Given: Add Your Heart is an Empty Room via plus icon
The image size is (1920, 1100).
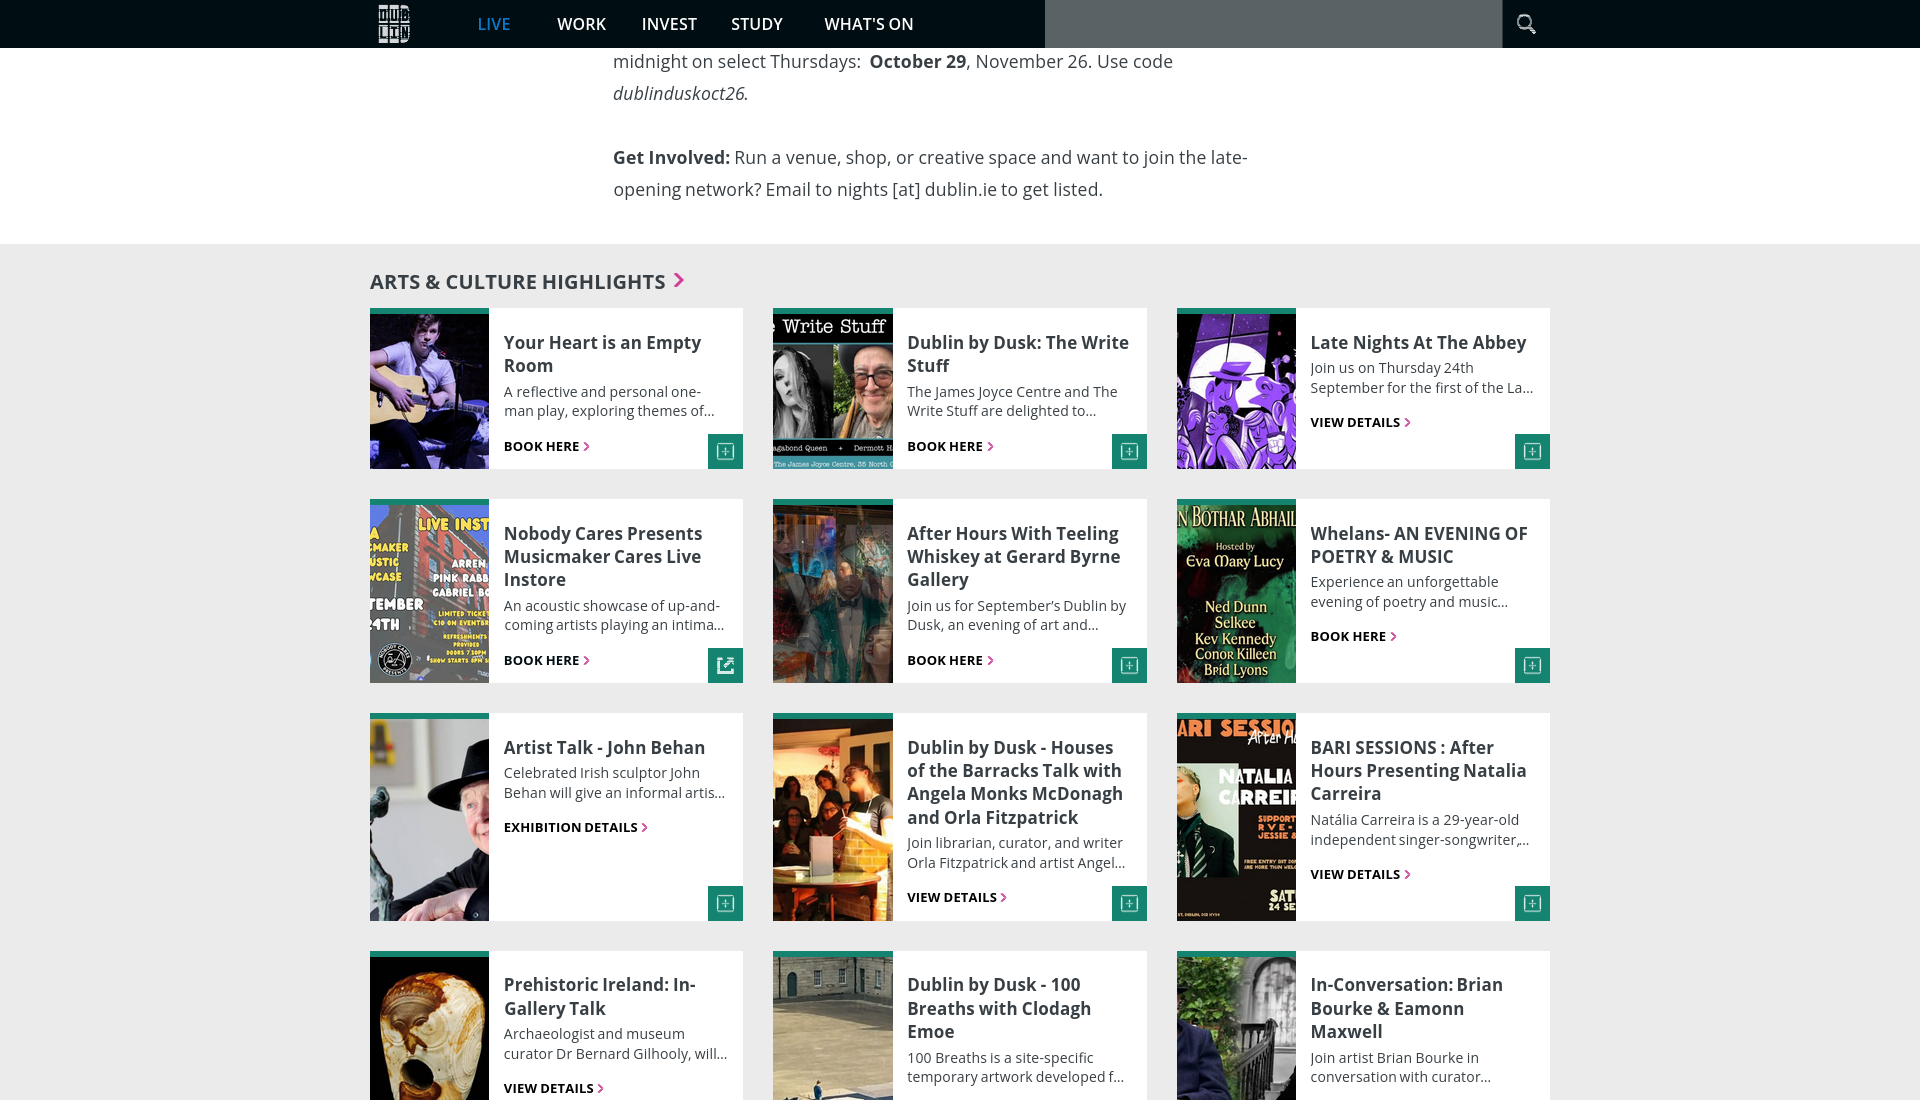Looking at the screenshot, I should click(725, 451).
